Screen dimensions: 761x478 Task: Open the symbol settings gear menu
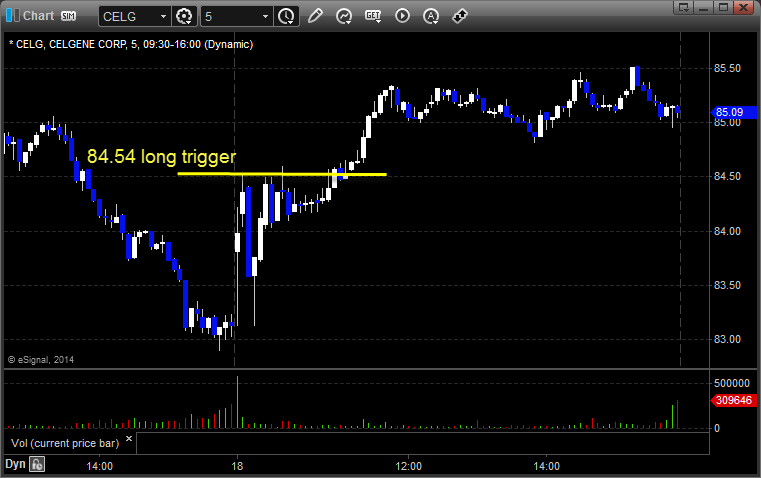click(184, 16)
